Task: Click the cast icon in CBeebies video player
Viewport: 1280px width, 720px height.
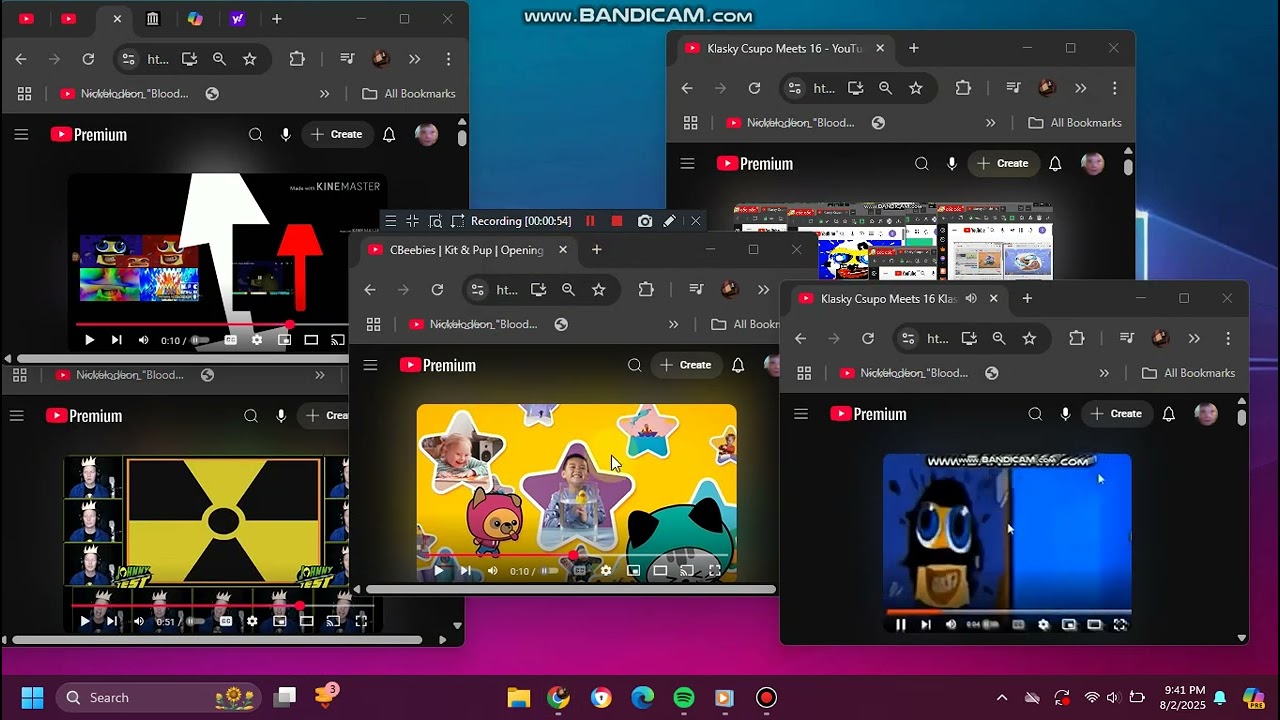Action: pos(687,571)
